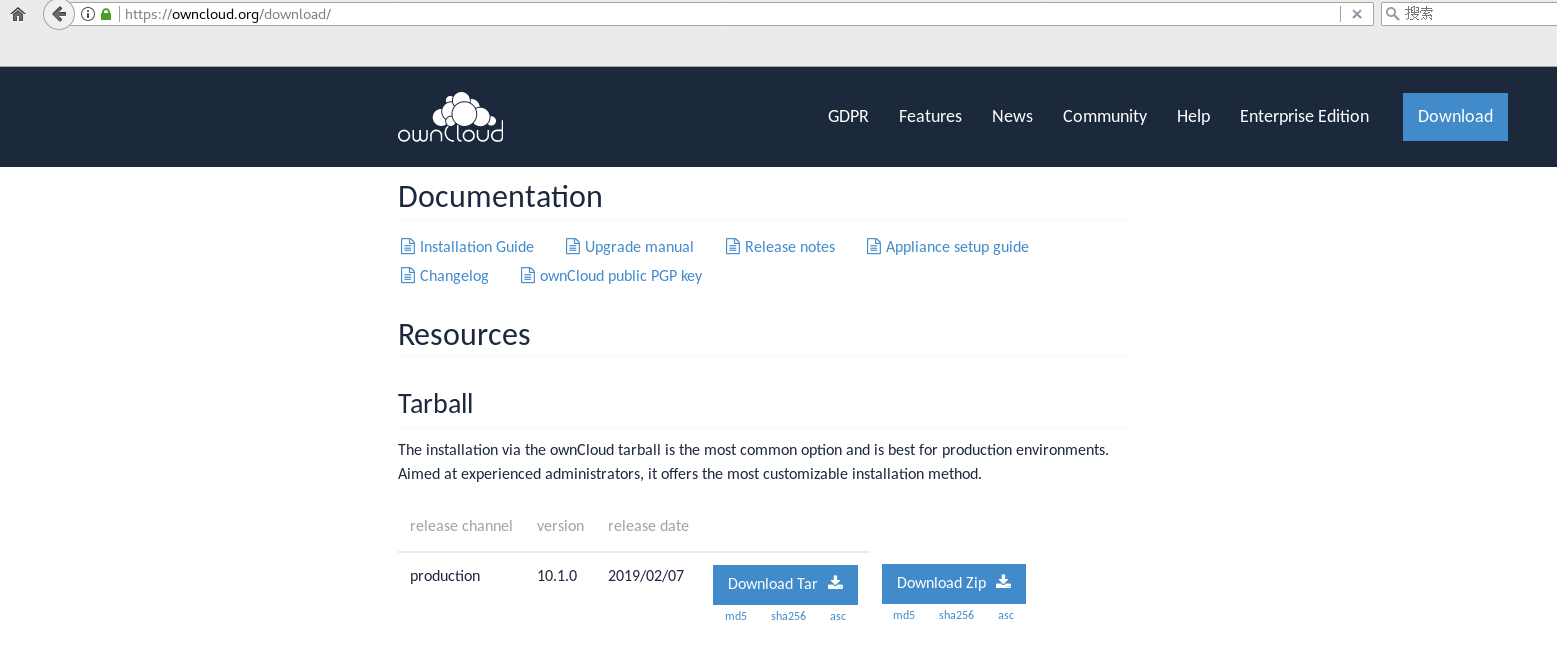Click the Tarball heading

pyautogui.click(x=435, y=404)
